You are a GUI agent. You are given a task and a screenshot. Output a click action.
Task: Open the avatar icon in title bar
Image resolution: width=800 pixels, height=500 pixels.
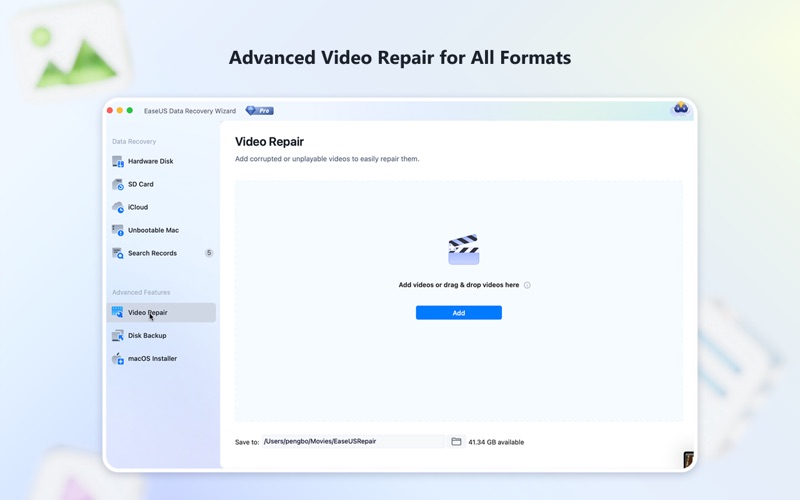point(681,109)
